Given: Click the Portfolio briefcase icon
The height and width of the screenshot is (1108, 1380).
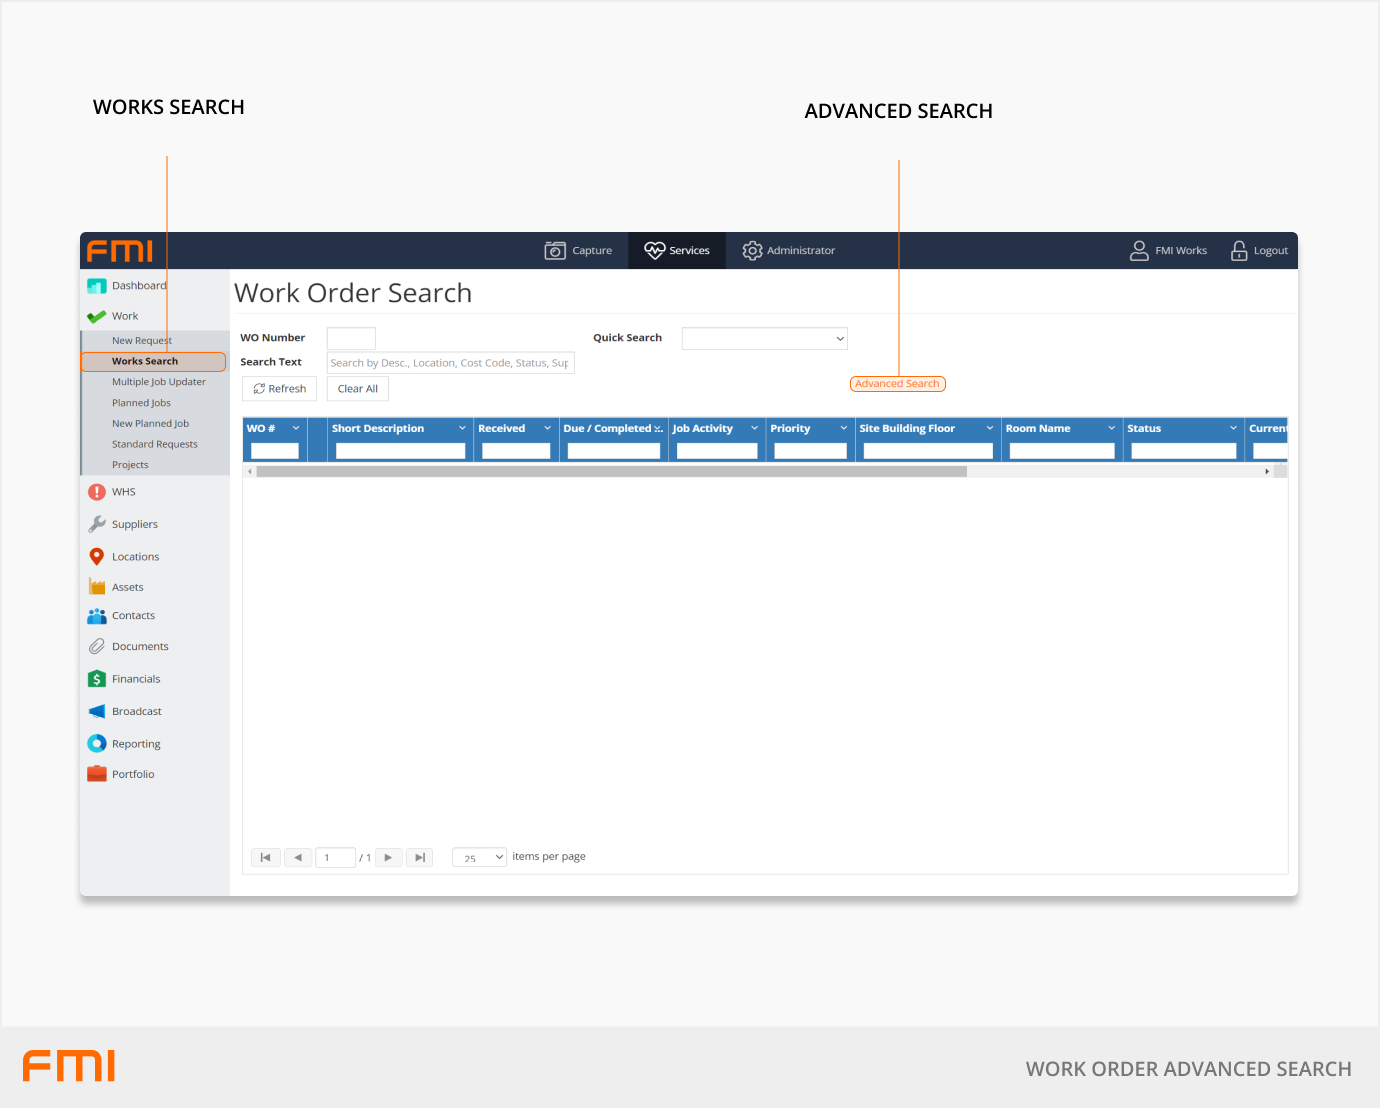Looking at the screenshot, I should click(97, 774).
